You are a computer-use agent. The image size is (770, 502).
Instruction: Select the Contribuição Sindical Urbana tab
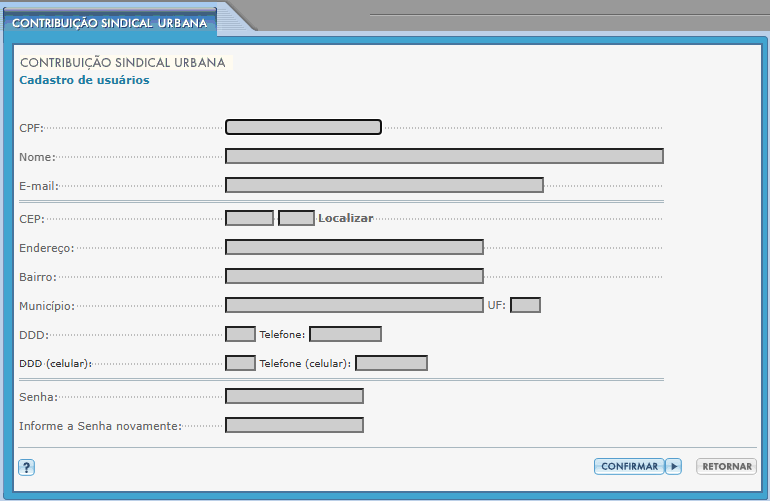coord(108,22)
